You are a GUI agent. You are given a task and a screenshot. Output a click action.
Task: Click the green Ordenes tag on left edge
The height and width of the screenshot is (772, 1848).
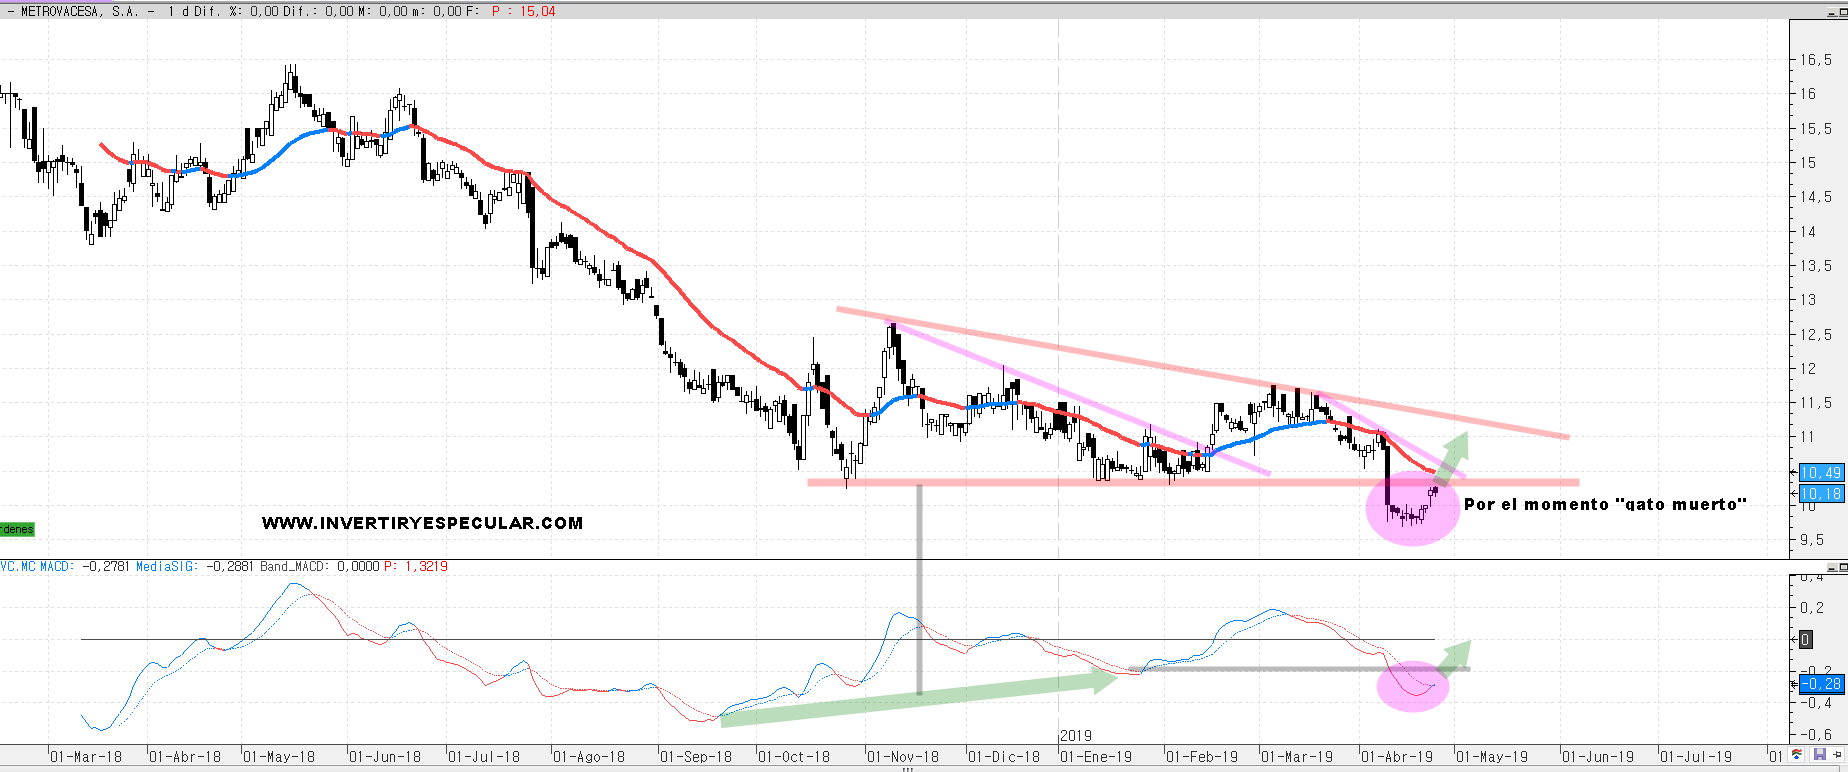pos(17,529)
